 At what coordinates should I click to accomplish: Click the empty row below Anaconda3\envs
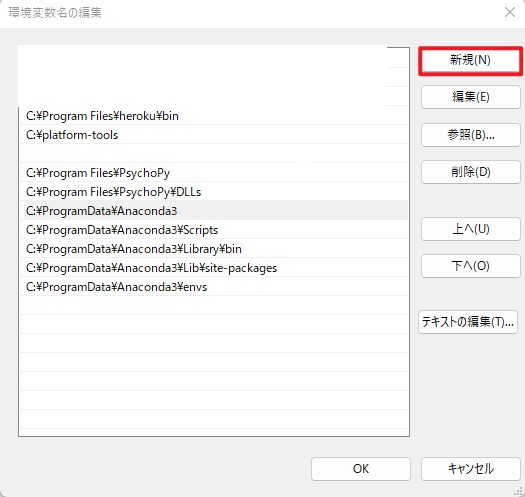[x=214, y=305]
